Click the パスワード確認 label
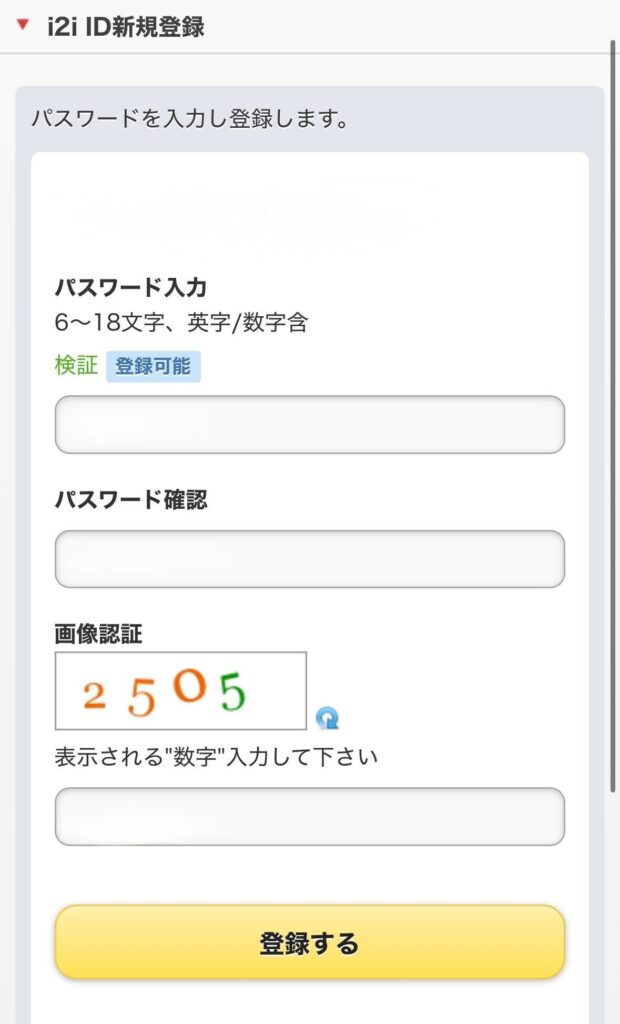The image size is (620, 1024). click(131, 500)
